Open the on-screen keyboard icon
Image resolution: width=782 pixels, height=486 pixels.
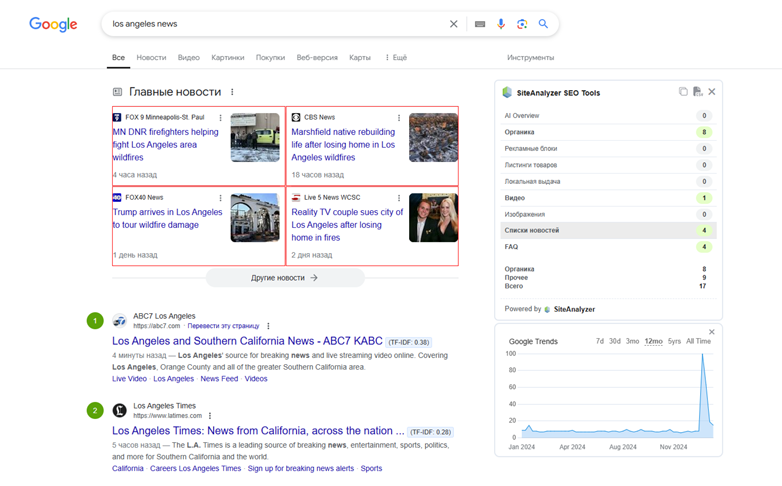tap(480, 24)
